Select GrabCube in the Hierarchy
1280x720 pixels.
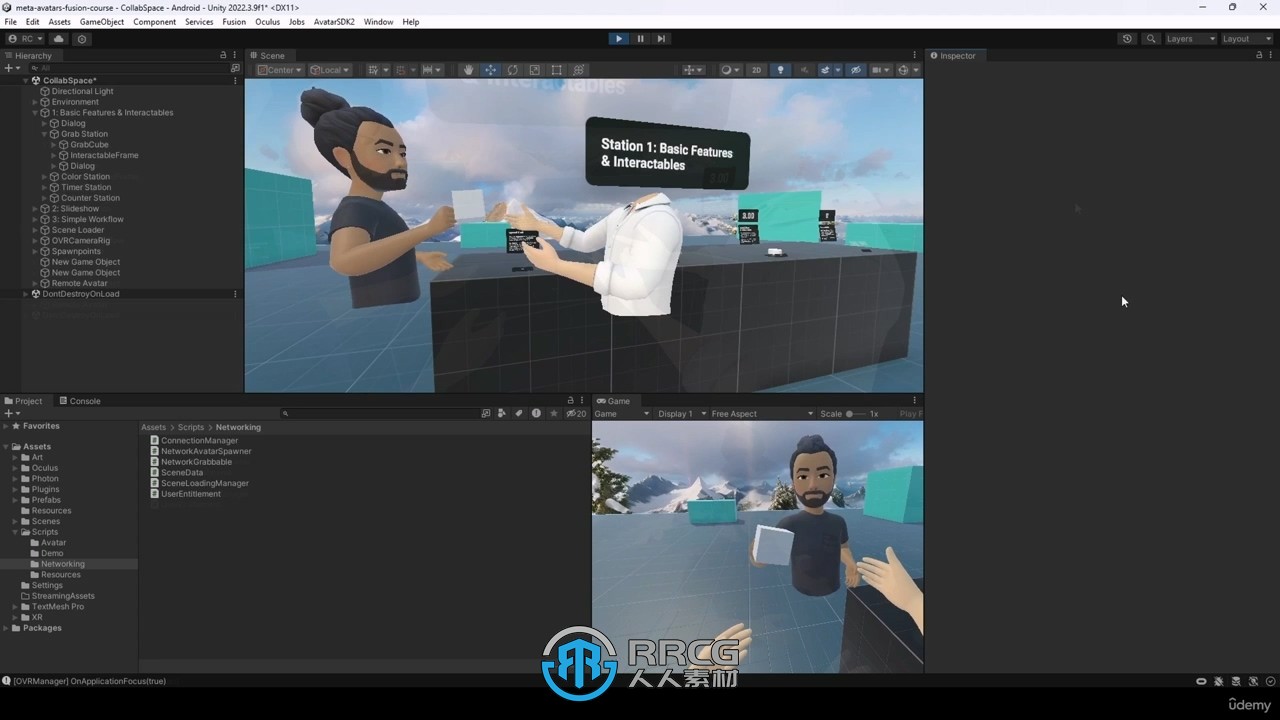point(89,145)
